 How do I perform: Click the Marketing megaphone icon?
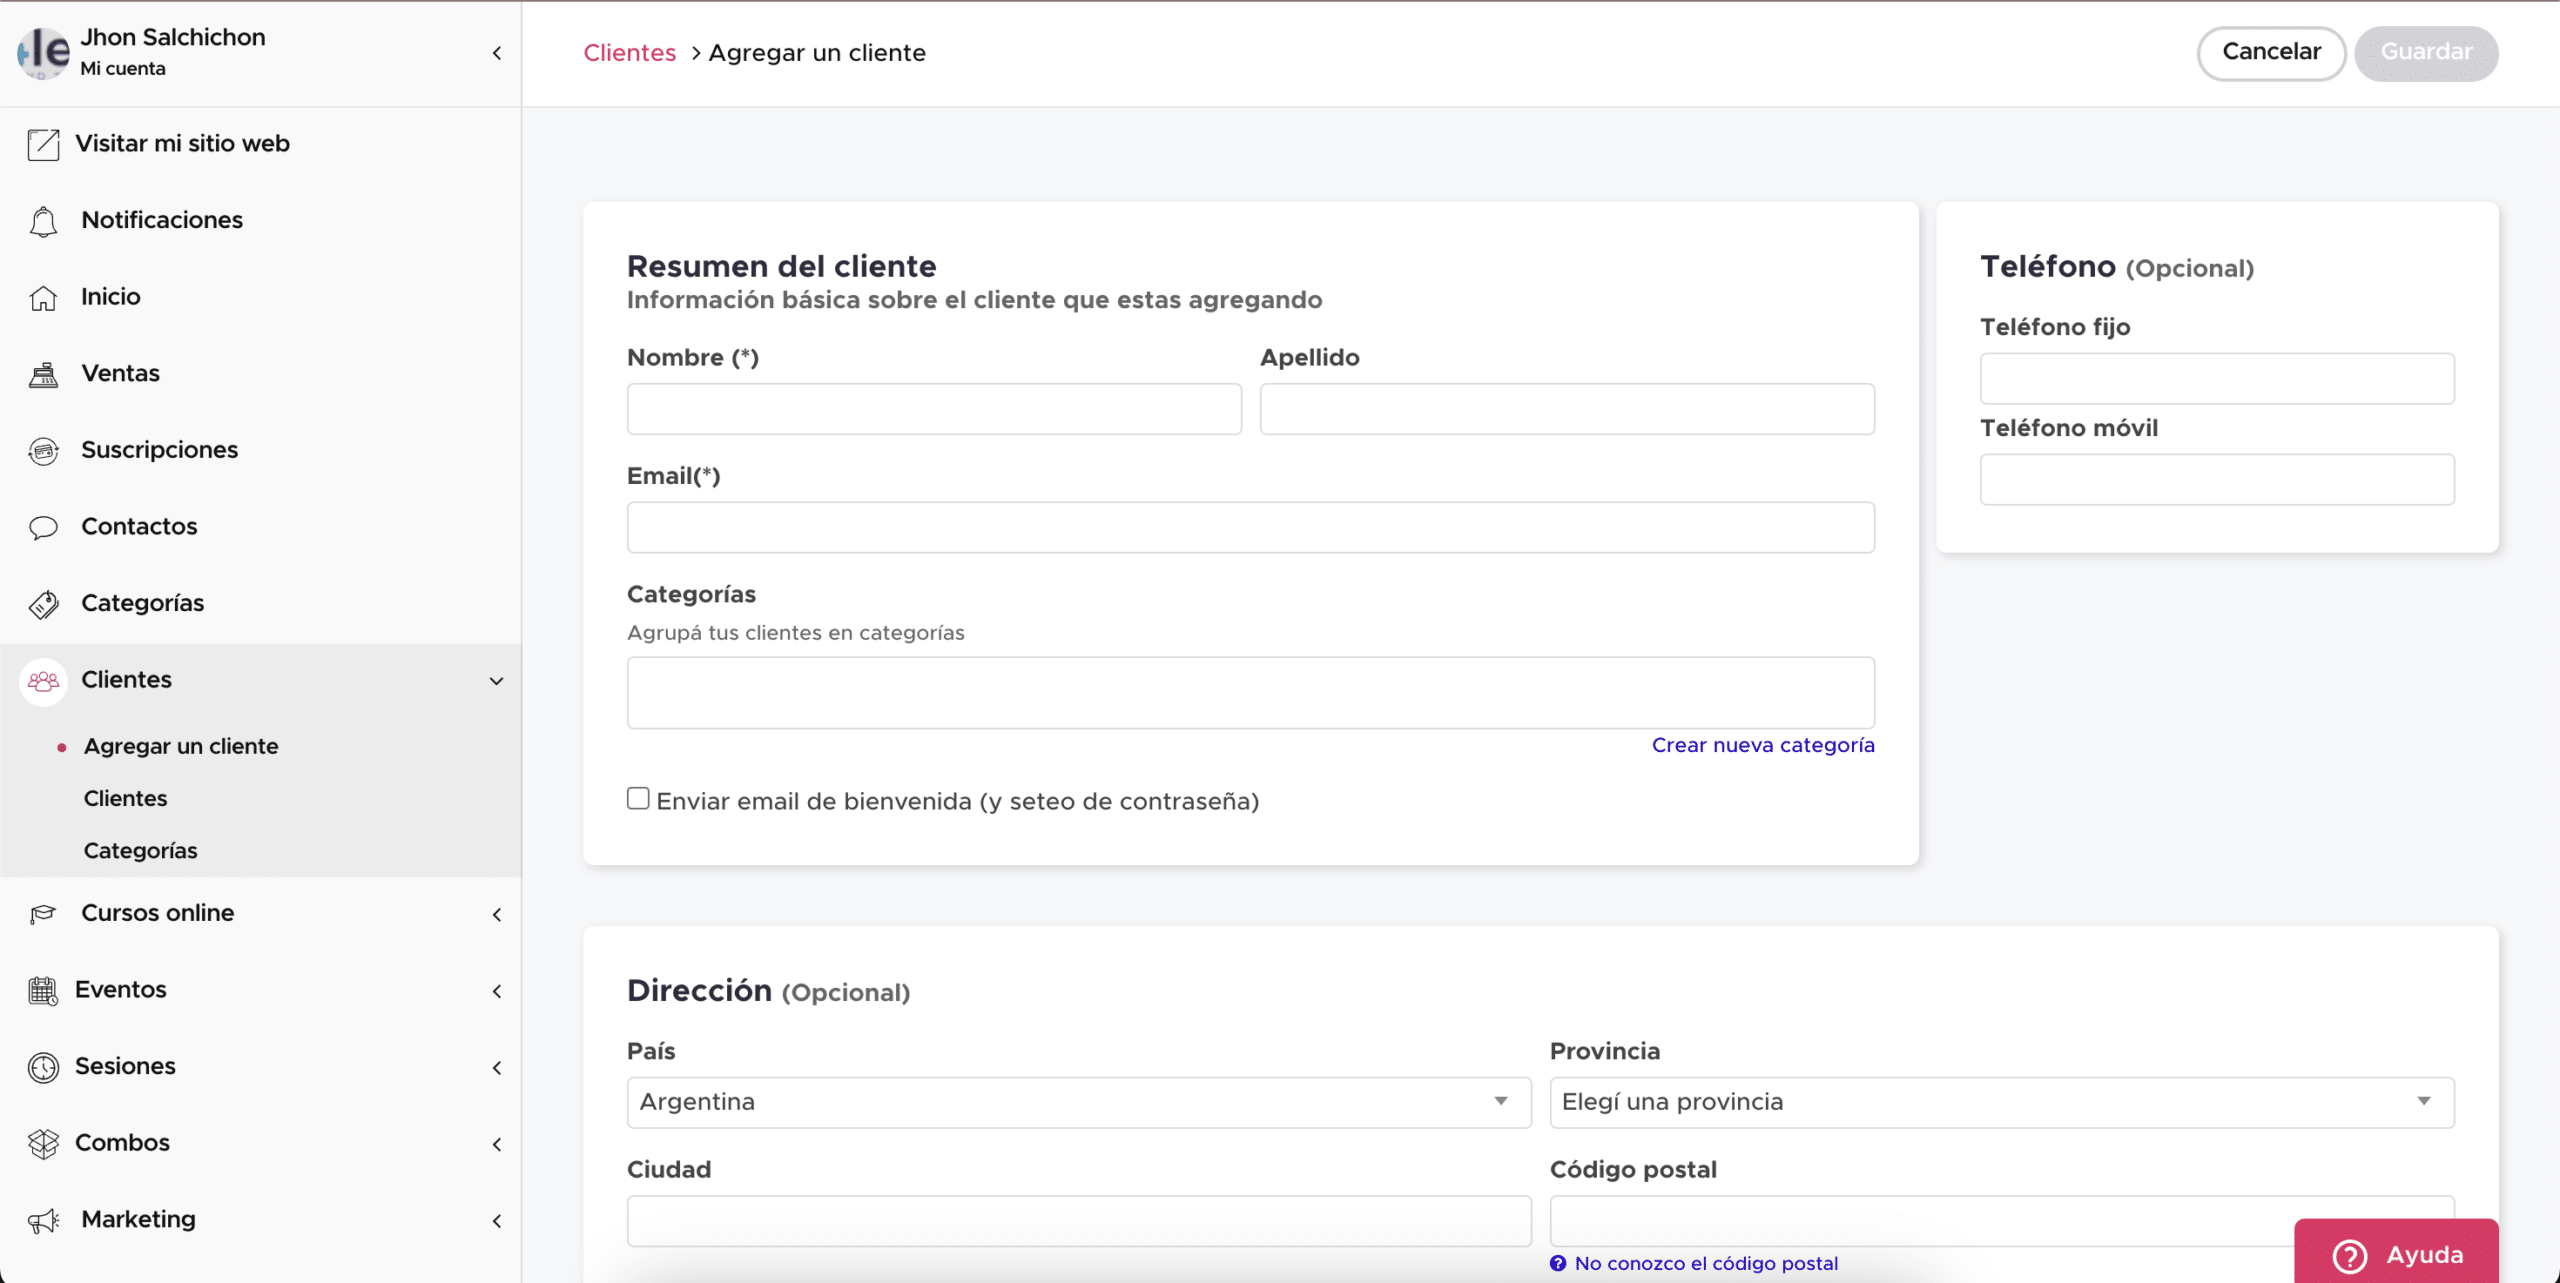tap(43, 1221)
